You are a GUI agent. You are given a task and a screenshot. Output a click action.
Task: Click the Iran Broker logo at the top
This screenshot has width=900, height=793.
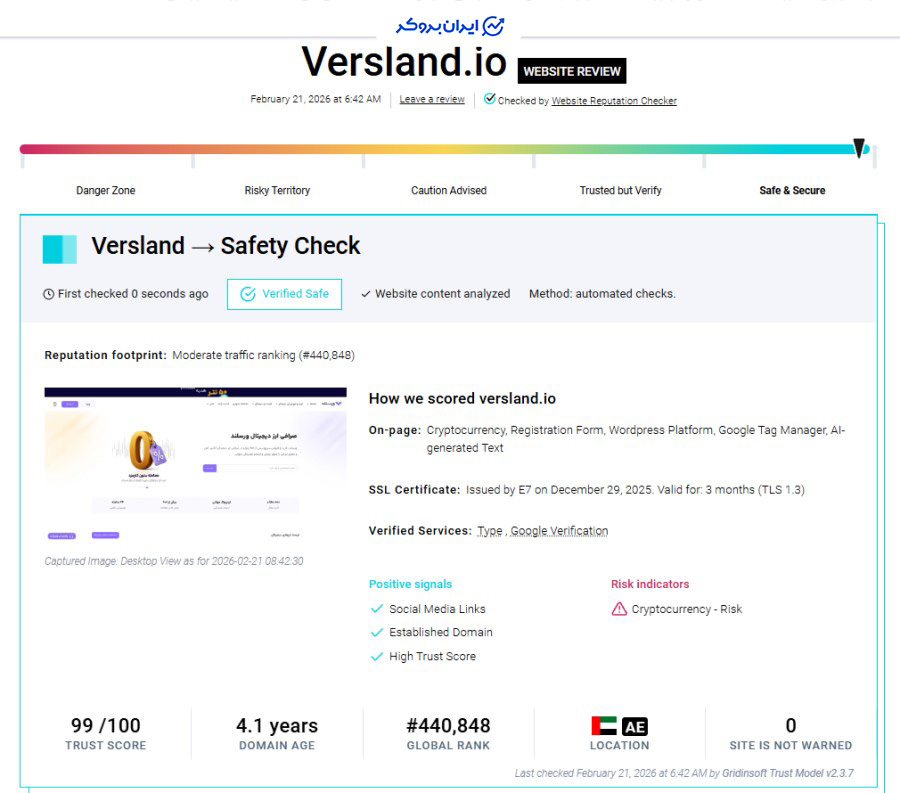coord(449,26)
